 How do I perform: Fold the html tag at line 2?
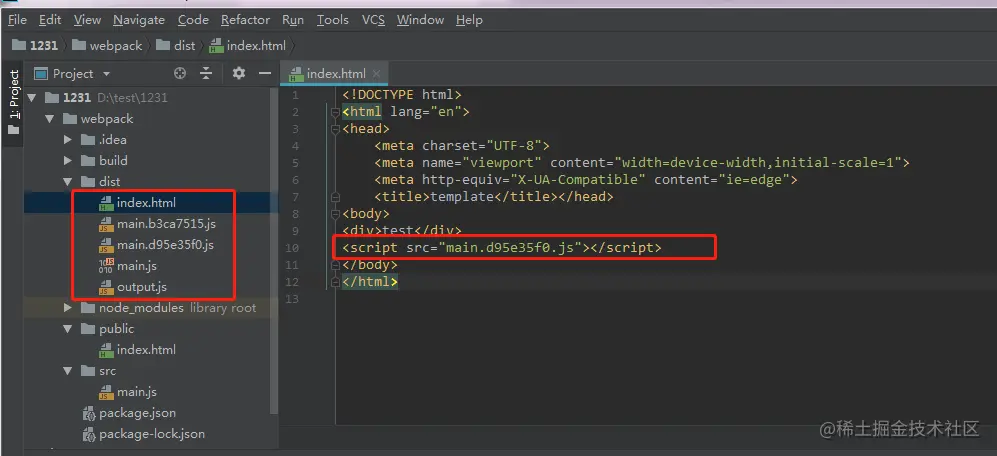pyautogui.click(x=336, y=112)
